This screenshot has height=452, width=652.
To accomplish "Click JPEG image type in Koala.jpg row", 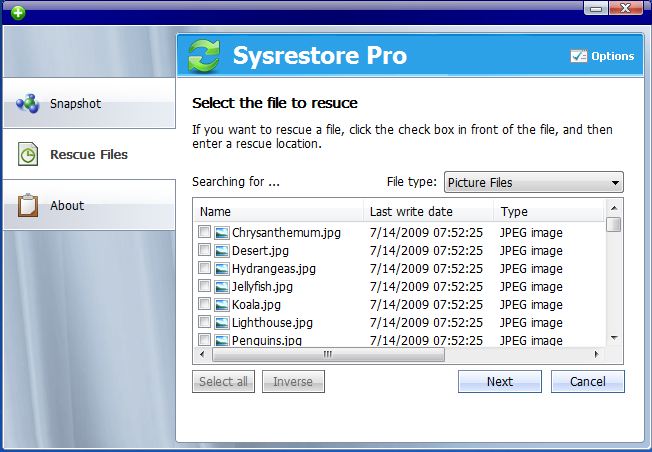I will [531, 305].
